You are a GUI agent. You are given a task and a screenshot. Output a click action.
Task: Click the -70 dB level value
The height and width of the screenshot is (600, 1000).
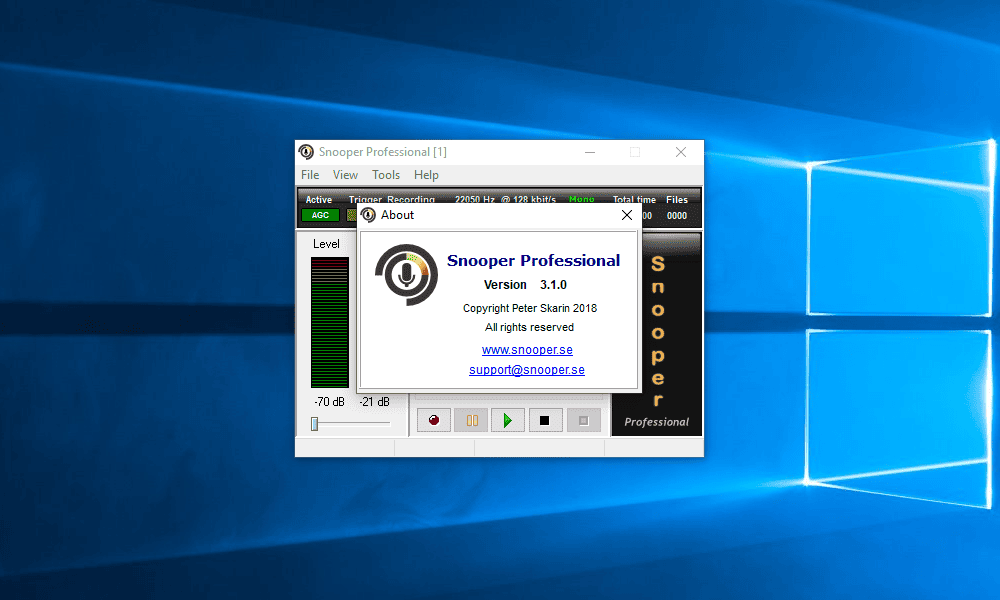(329, 402)
